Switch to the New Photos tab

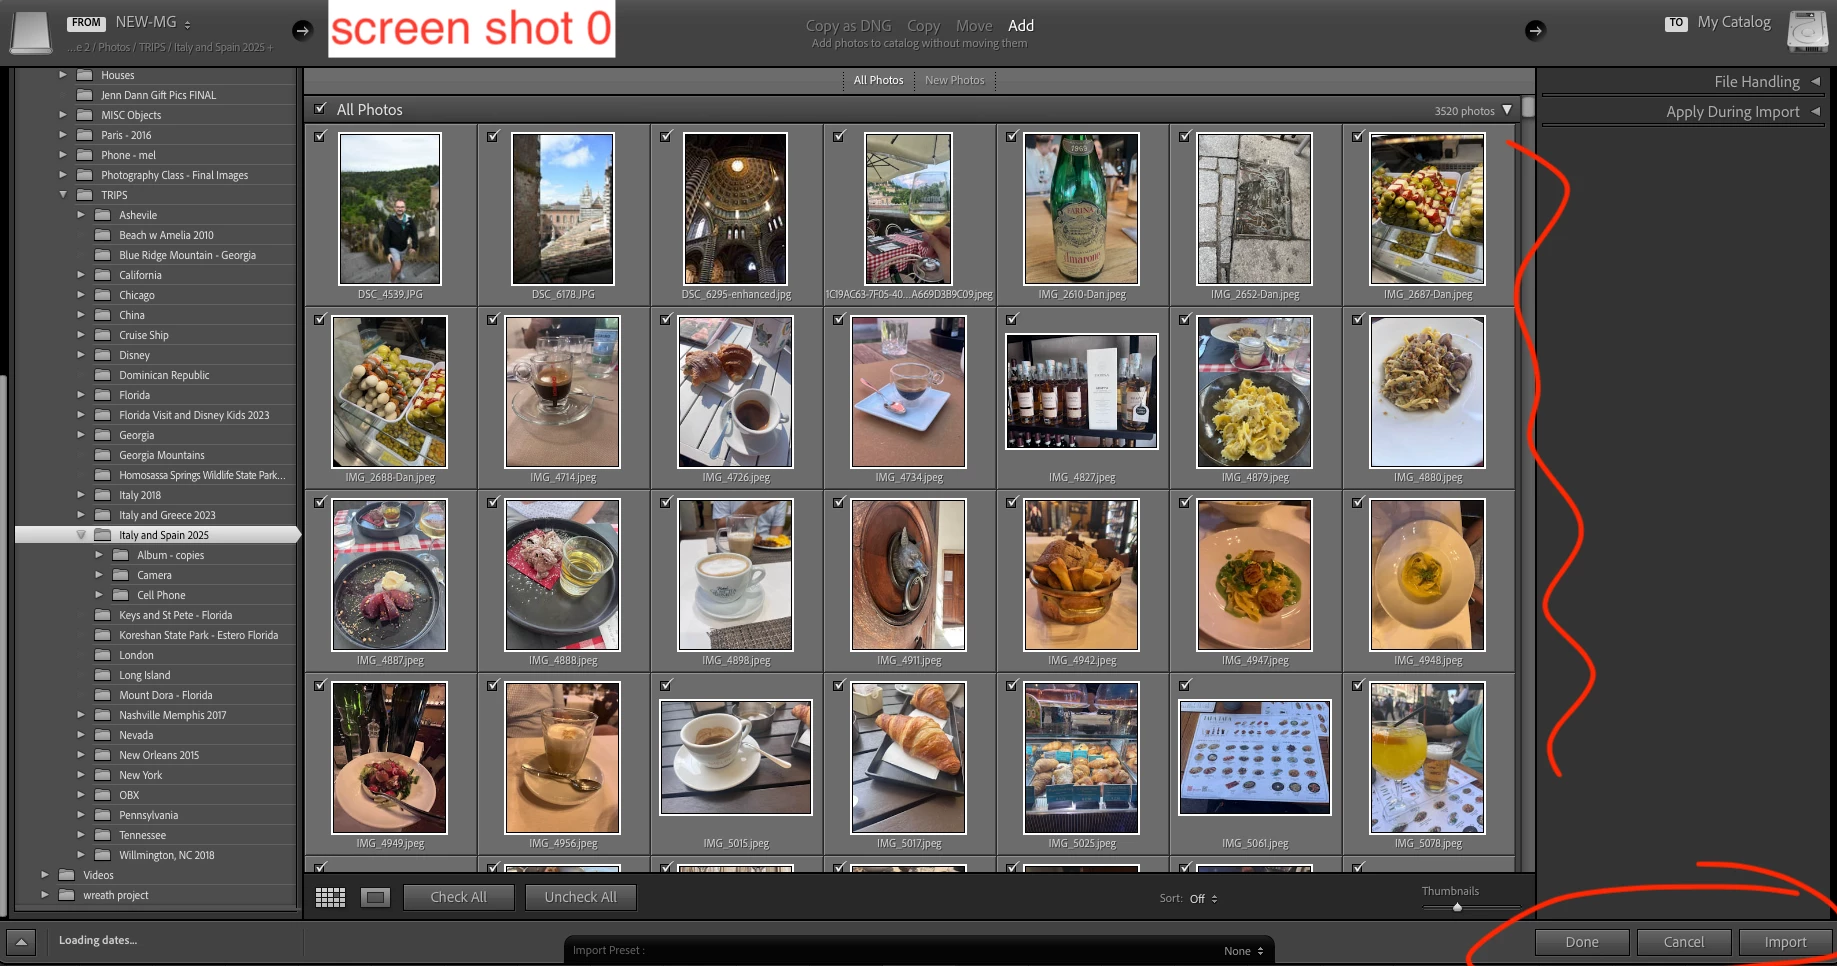point(954,80)
